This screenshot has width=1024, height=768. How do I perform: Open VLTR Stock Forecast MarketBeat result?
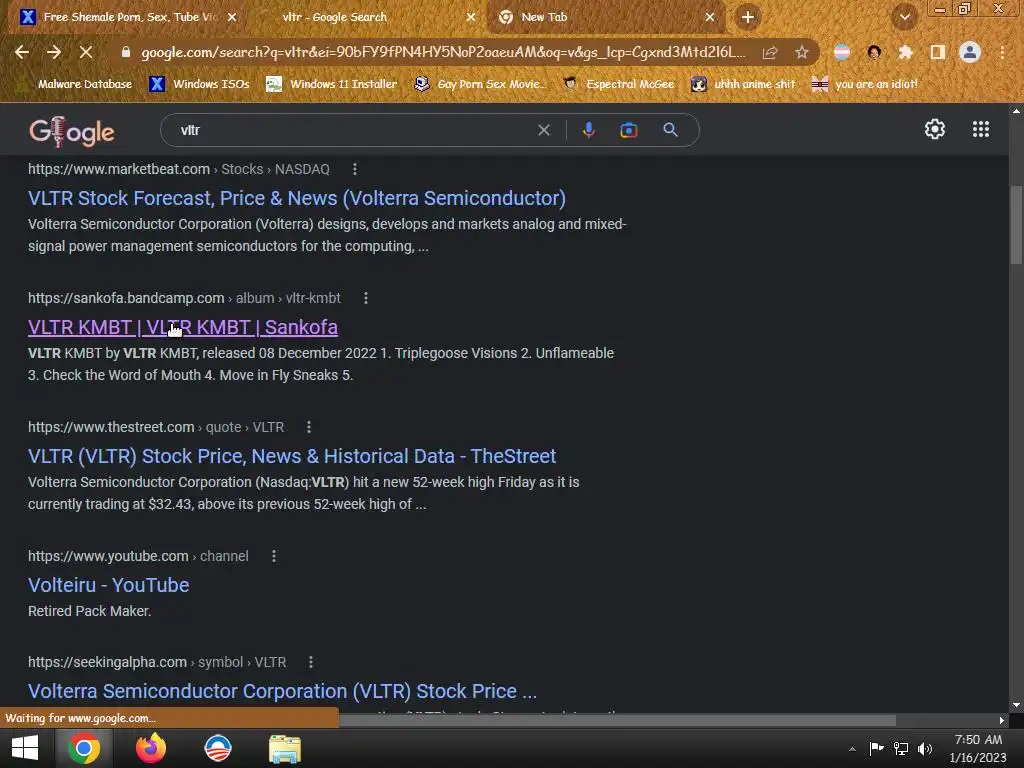296,198
